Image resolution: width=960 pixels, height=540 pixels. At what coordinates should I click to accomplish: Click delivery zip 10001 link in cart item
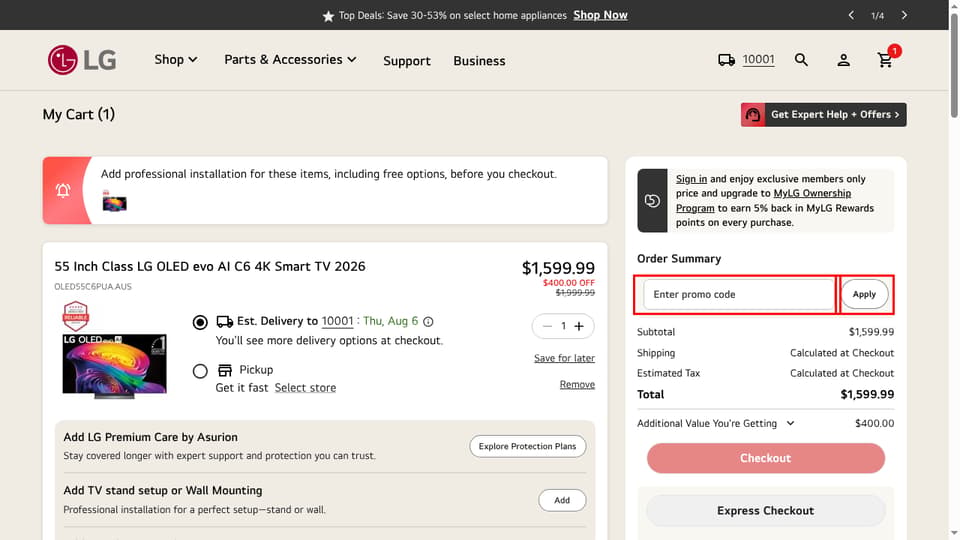pyautogui.click(x=337, y=321)
